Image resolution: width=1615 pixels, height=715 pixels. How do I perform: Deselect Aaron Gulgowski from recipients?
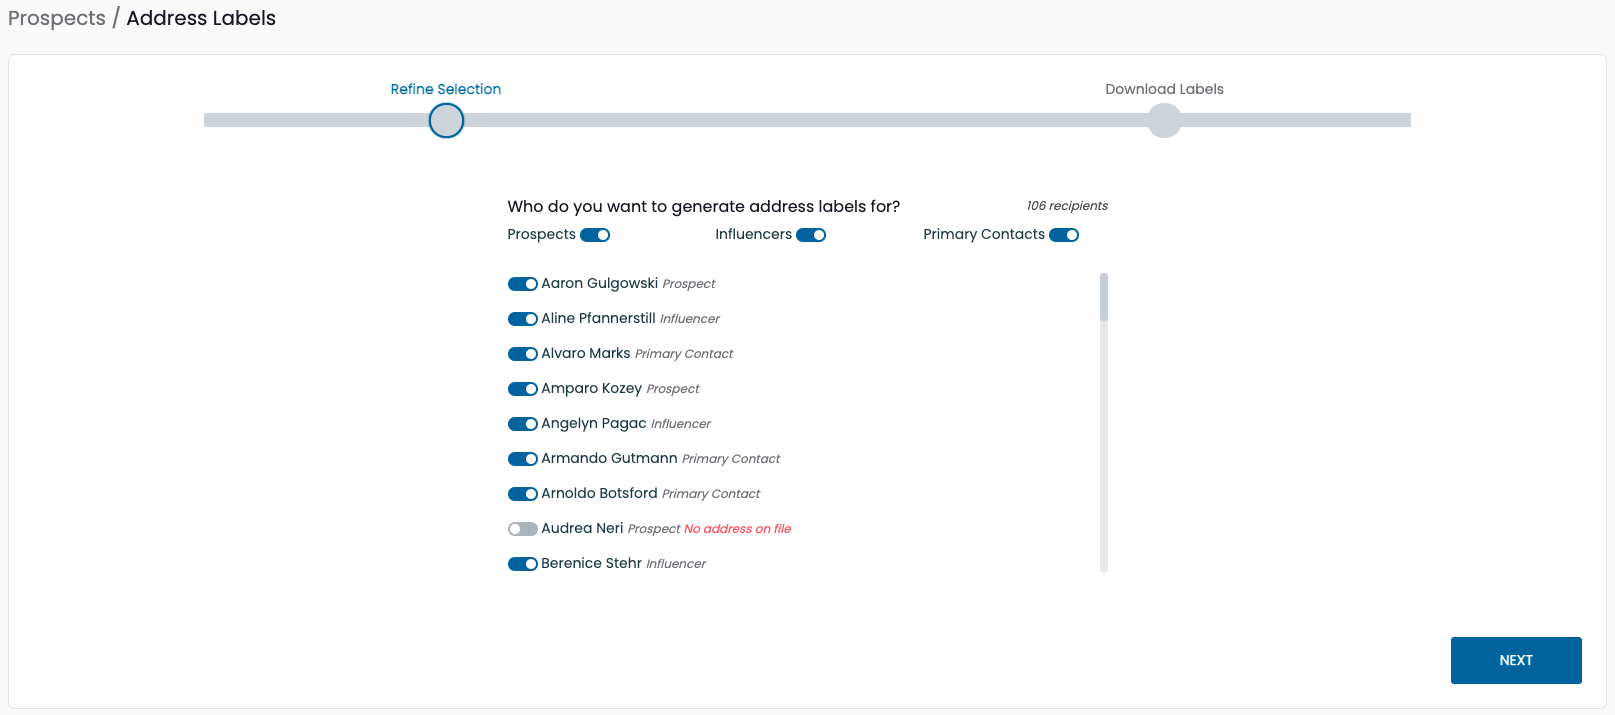522,284
